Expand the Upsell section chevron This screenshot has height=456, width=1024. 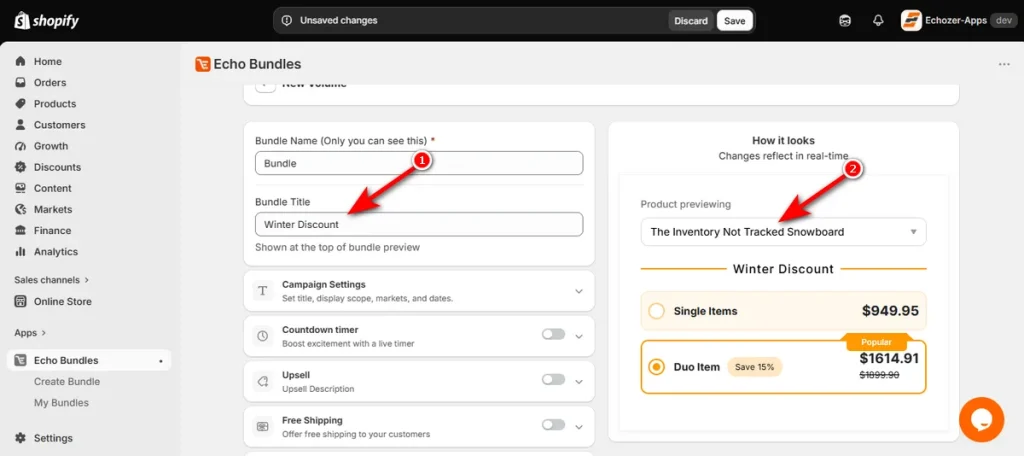coord(579,382)
